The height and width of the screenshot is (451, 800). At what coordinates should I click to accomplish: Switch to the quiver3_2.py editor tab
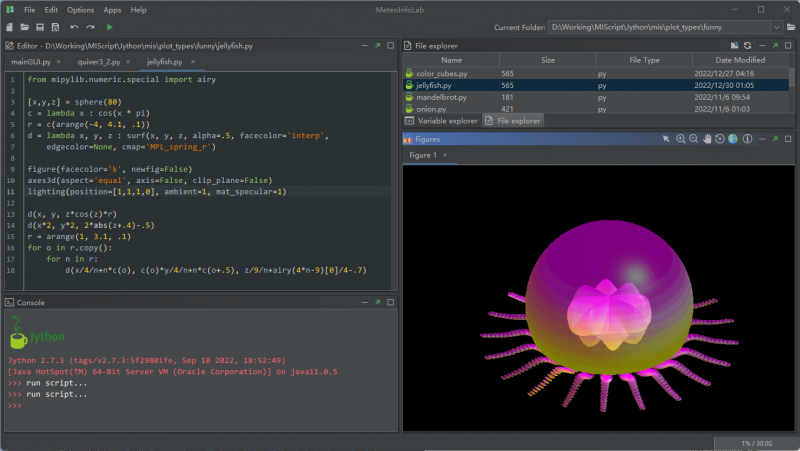coord(98,62)
